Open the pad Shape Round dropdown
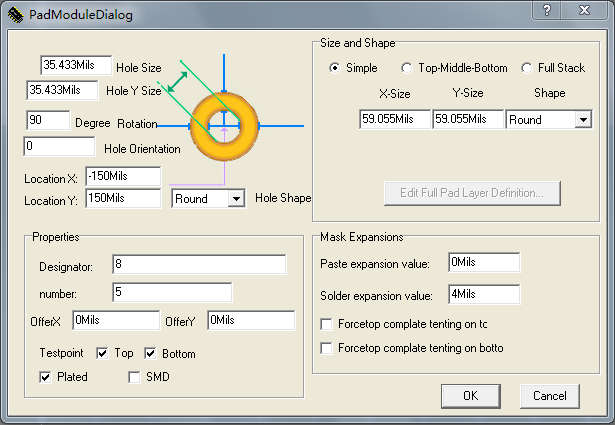 583,120
